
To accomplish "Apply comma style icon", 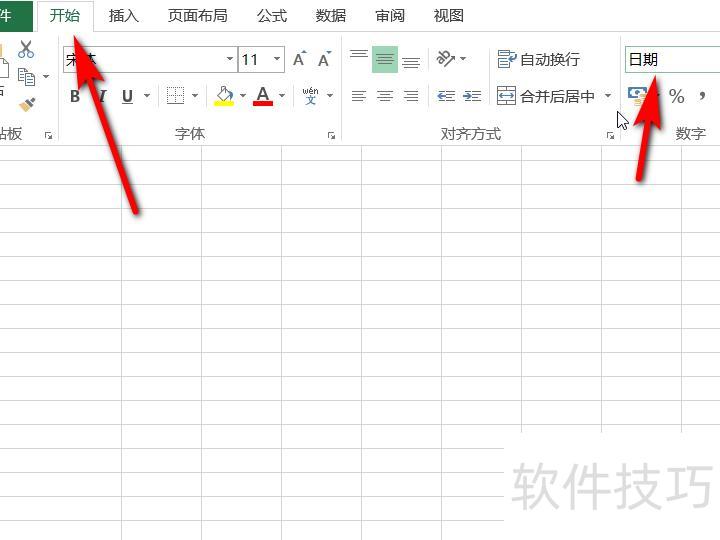I will pyautogui.click(x=702, y=96).
